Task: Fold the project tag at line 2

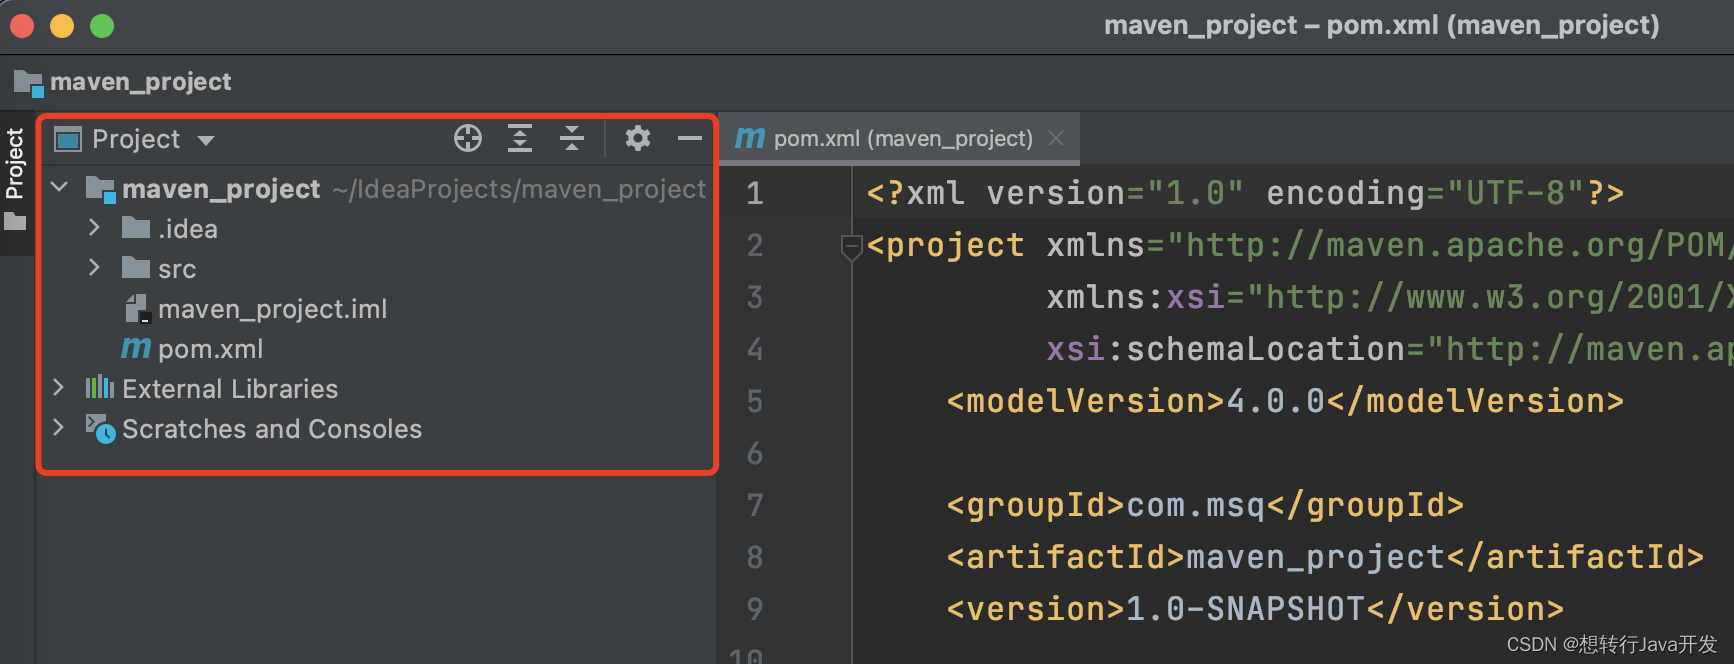Action: click(851, 246)
